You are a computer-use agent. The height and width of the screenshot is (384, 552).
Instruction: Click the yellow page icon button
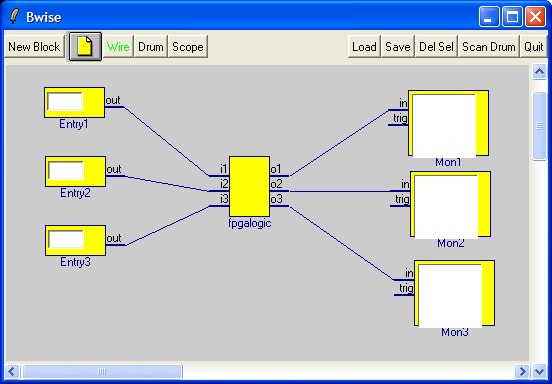(85, 46)
